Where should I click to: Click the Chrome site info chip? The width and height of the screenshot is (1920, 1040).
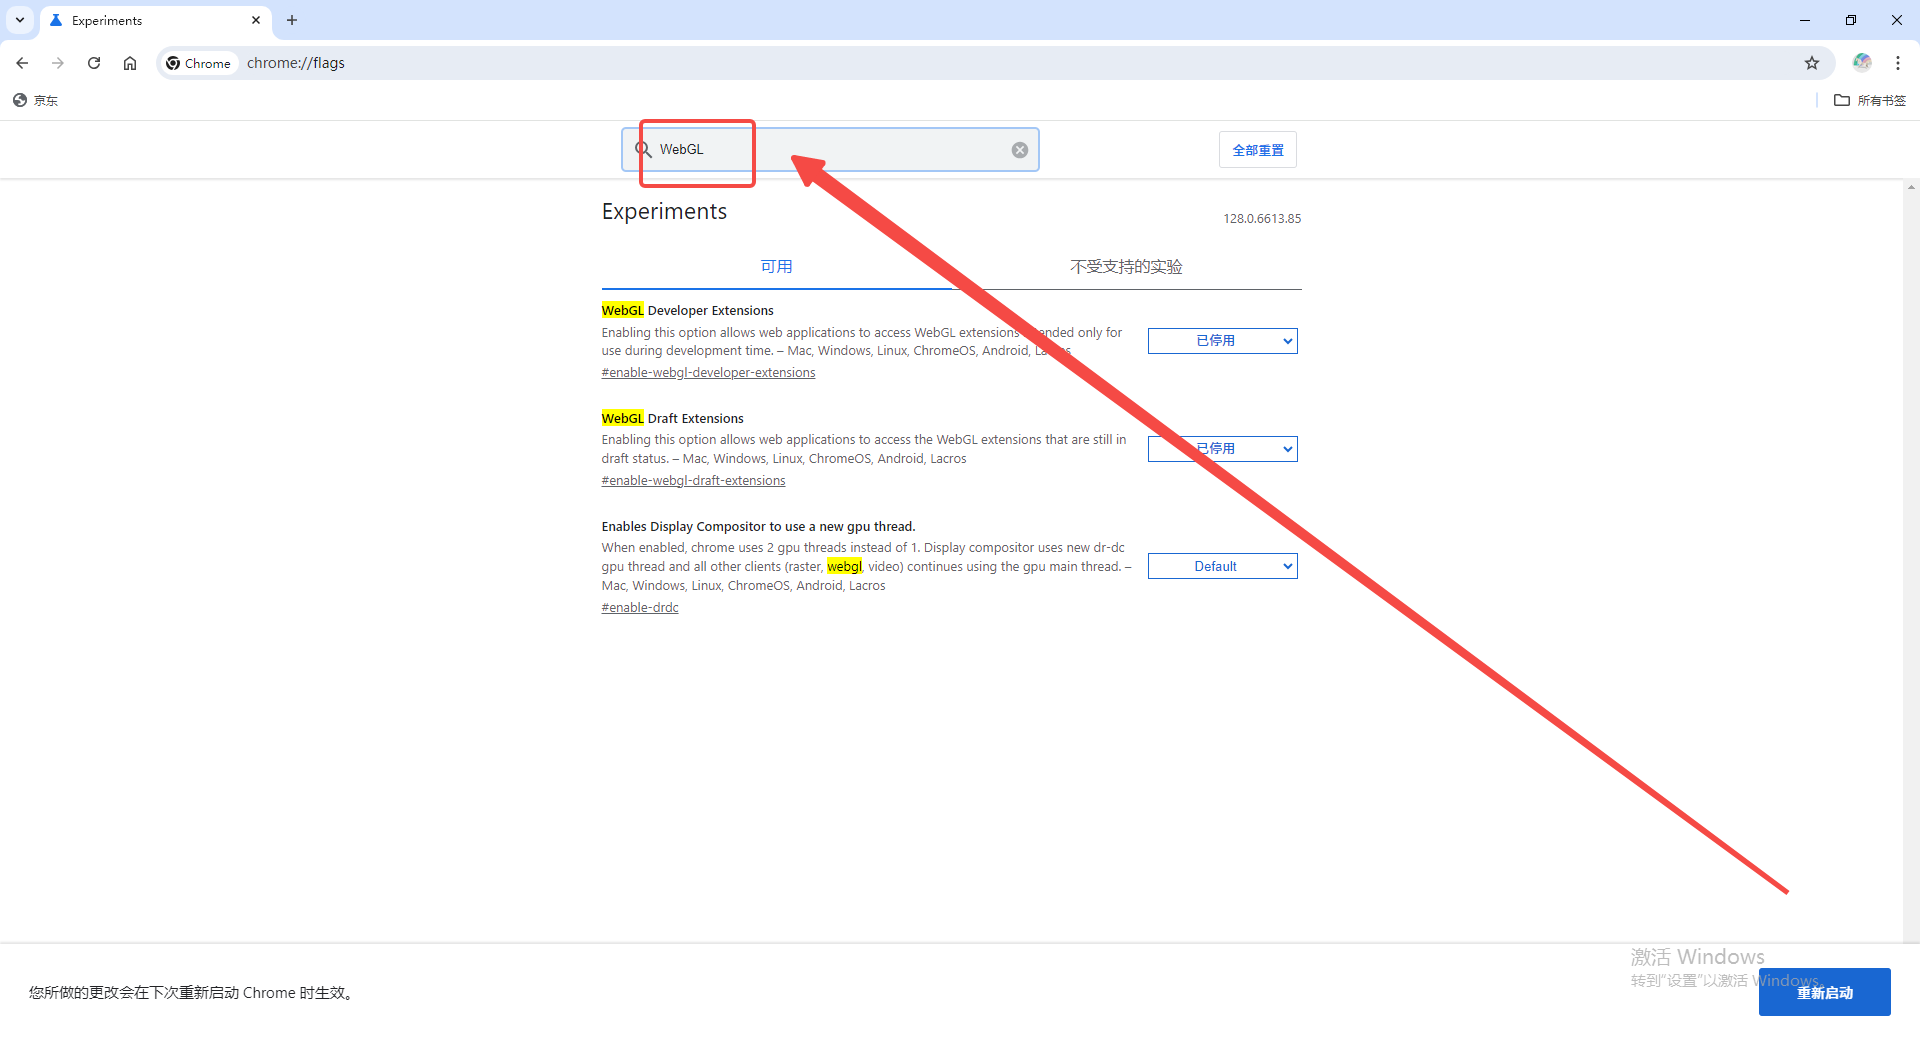coord(199,63)
